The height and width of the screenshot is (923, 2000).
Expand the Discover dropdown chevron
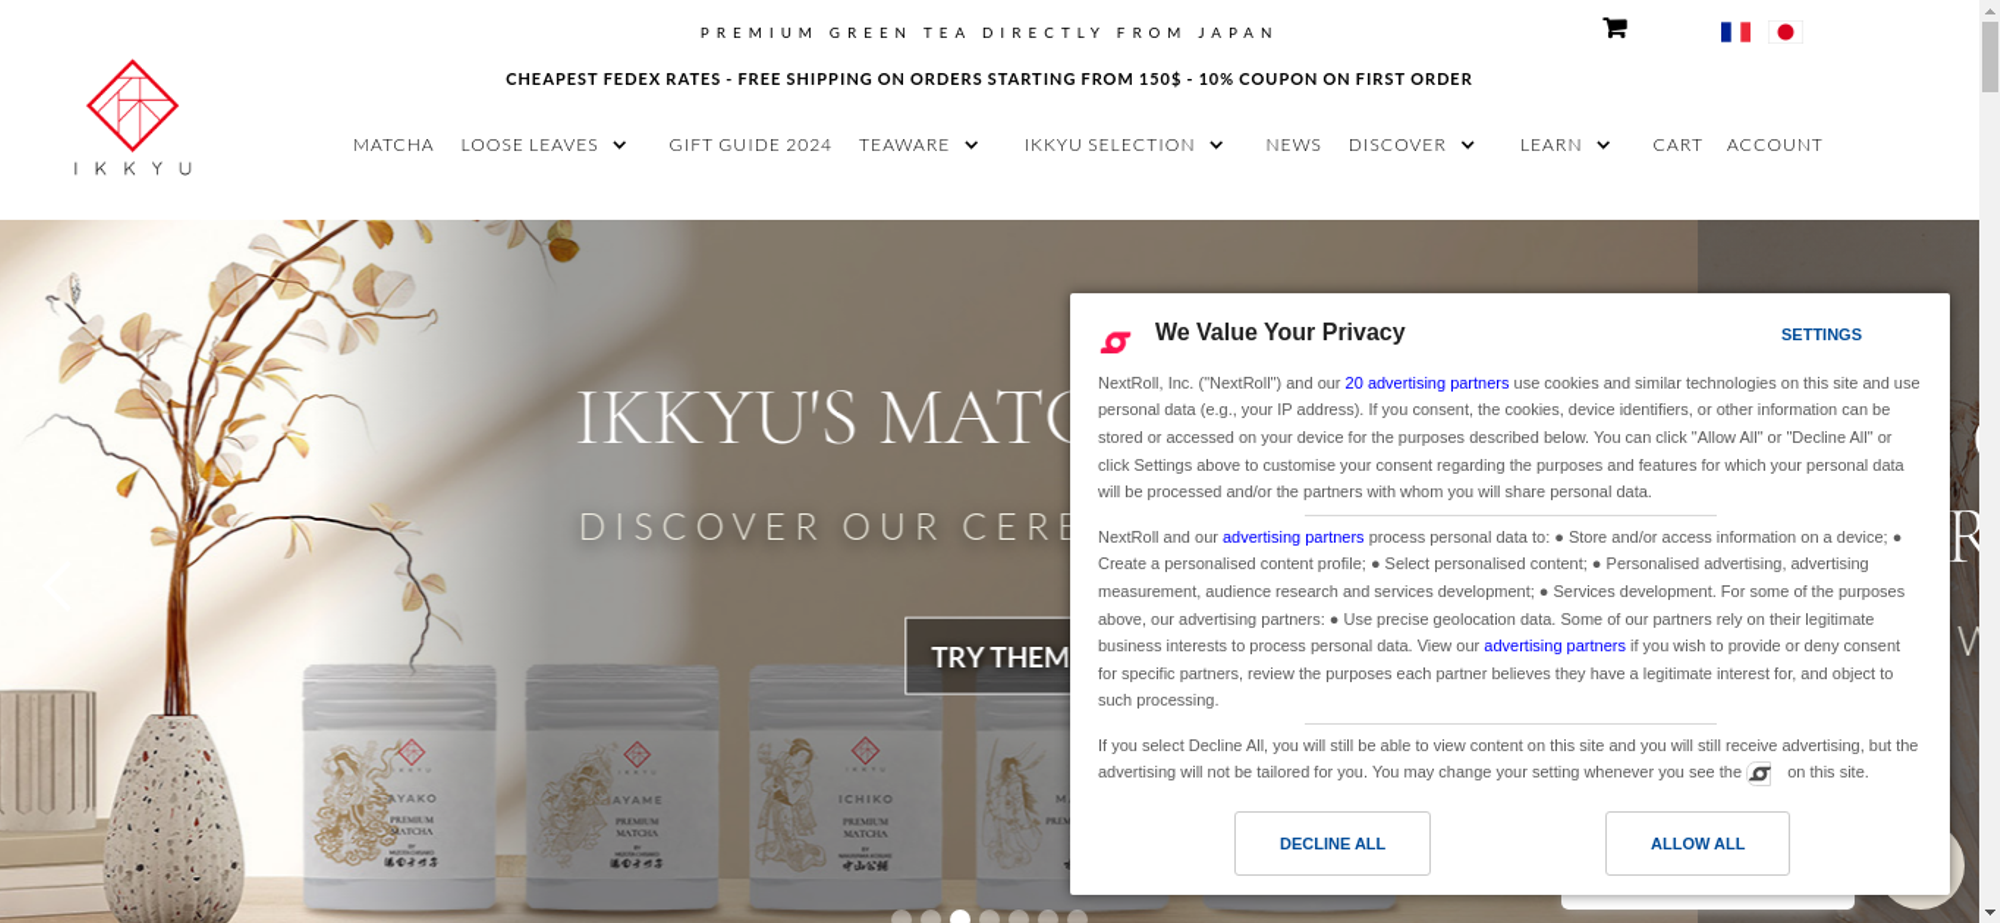point(1467,145)
